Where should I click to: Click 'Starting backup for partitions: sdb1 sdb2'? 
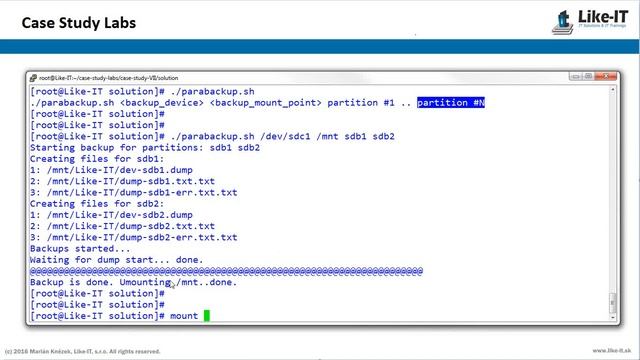145,147
